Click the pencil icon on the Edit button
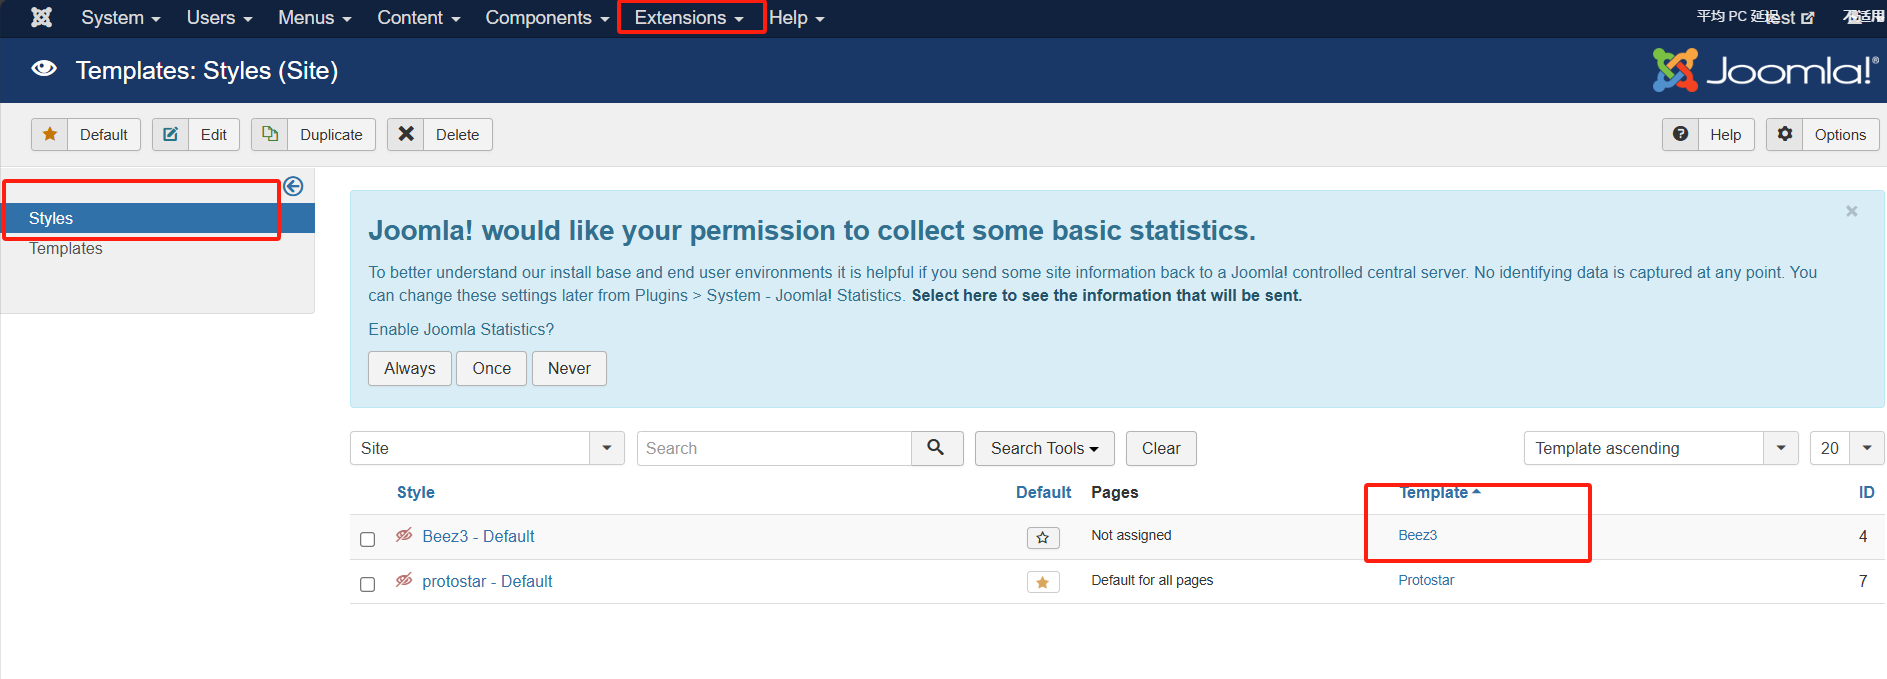 click(x=171, y=134)
